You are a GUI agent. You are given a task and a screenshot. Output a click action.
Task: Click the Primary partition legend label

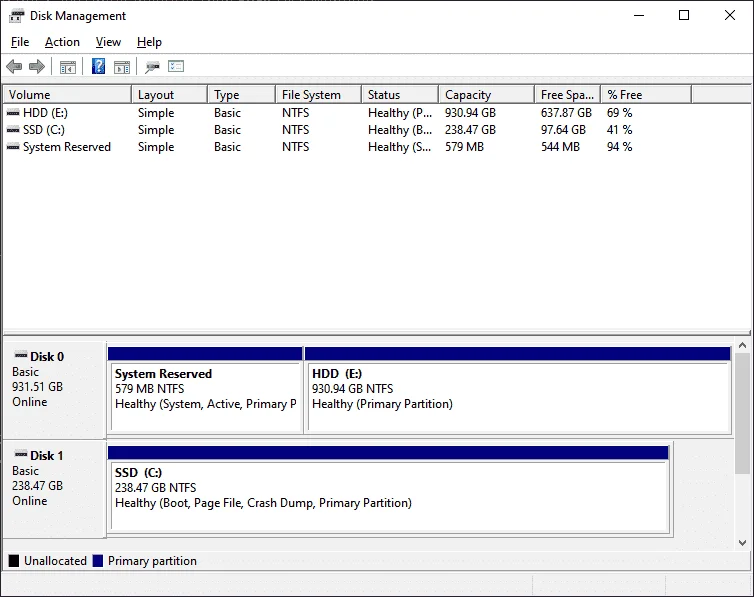pyautogui.click(x=152, y=561)
